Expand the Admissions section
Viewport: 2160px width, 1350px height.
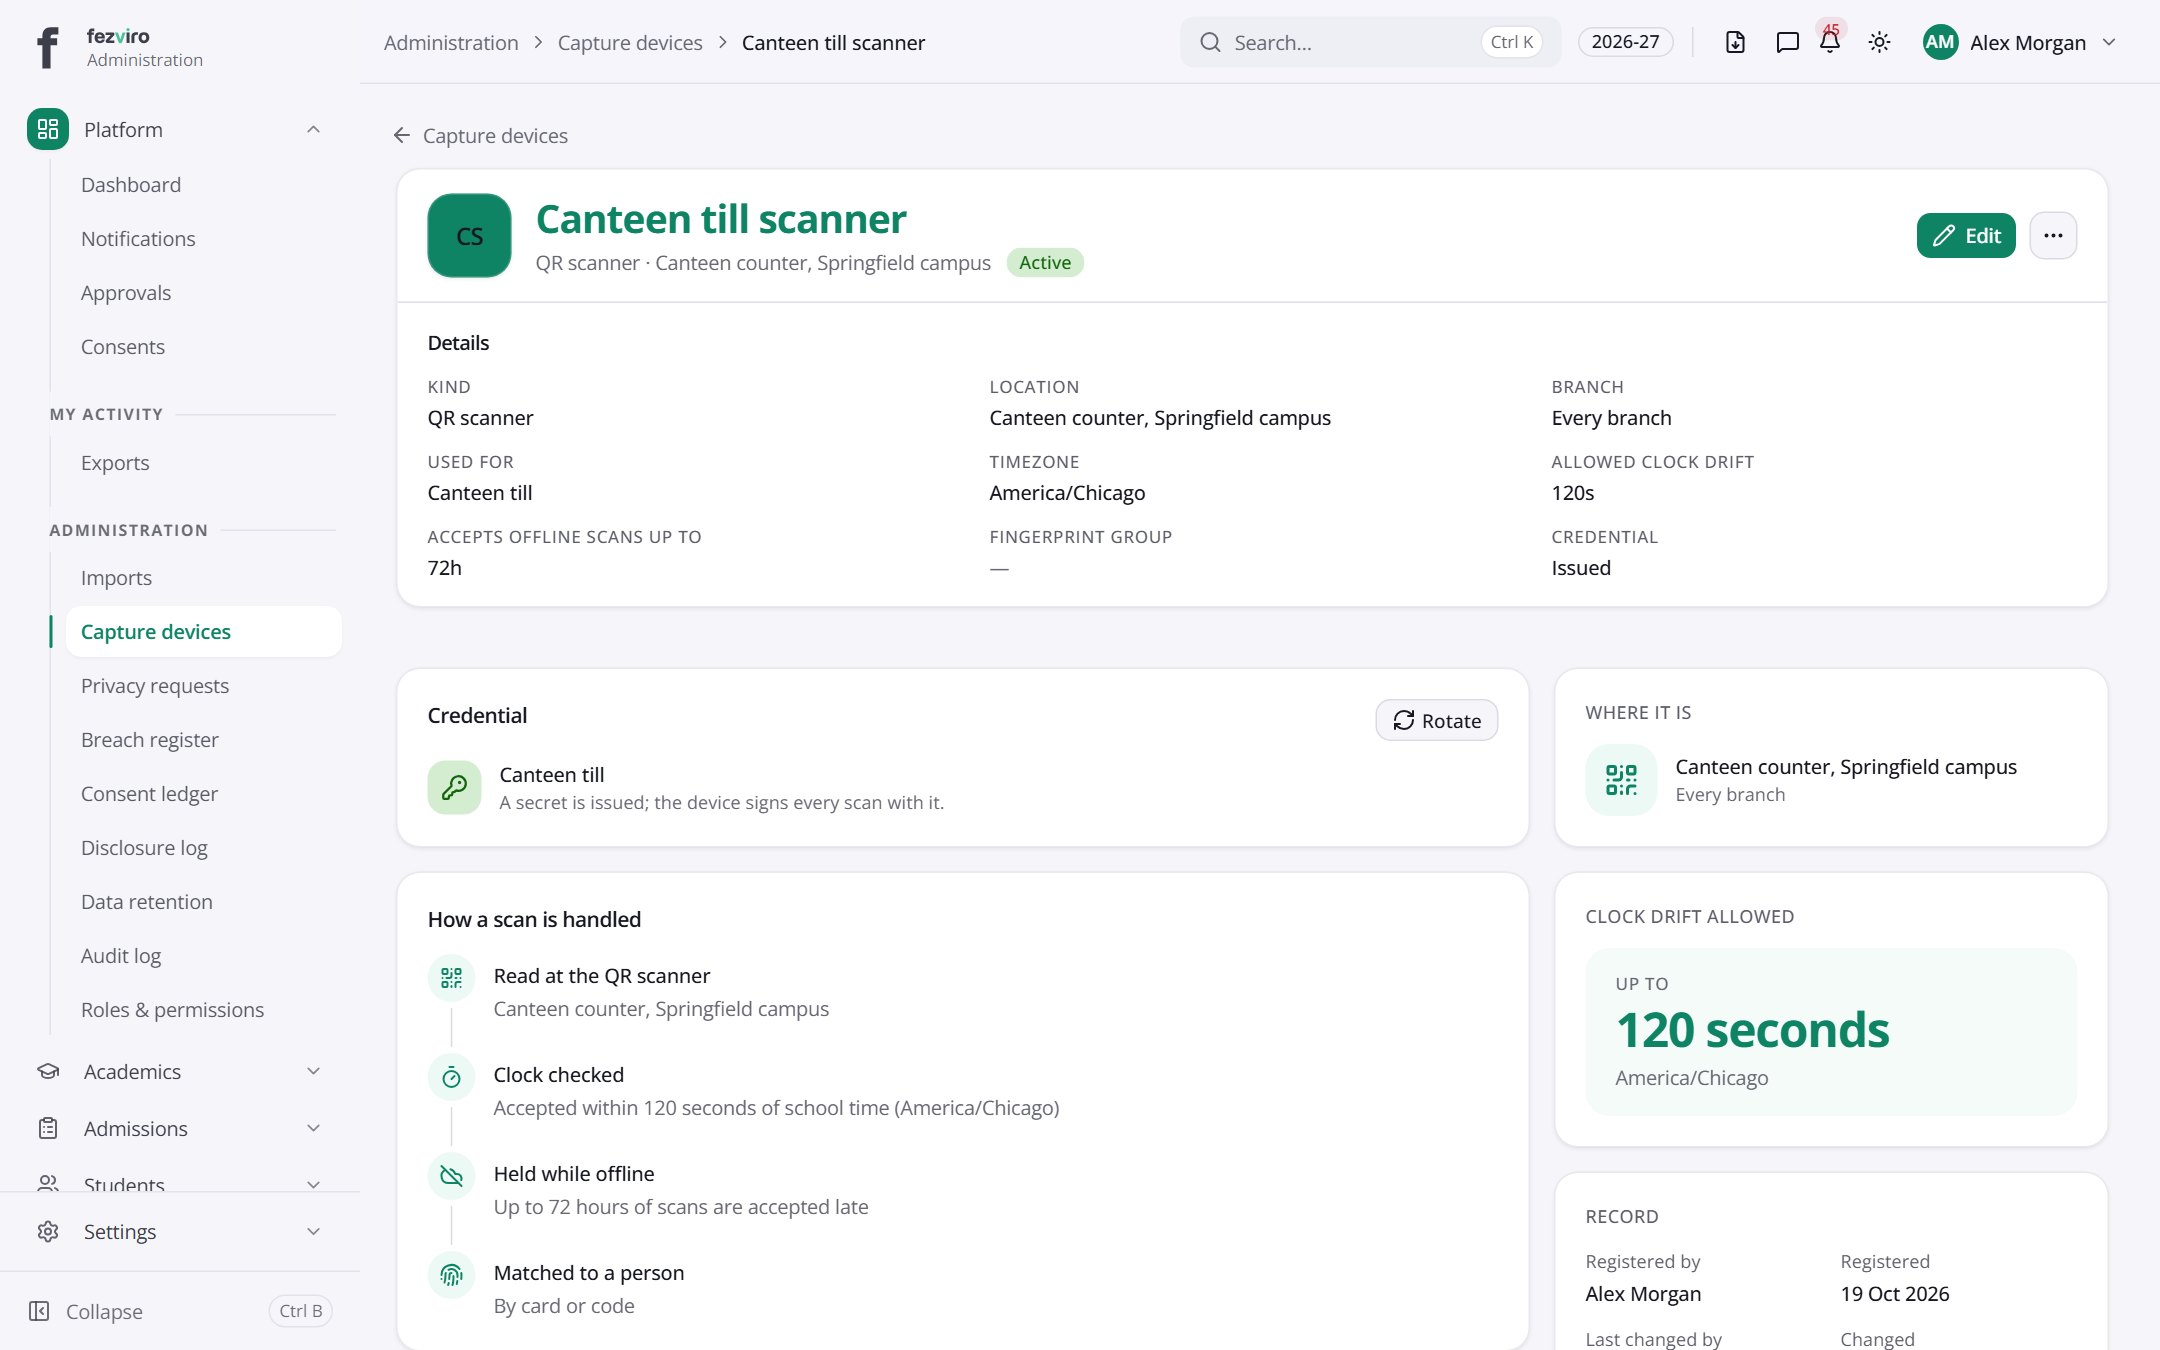(x=180, y=1128)
